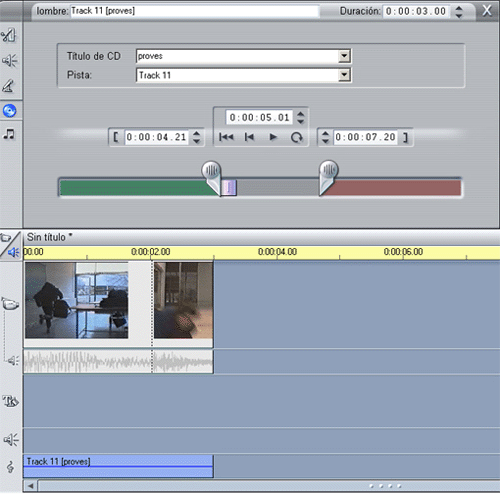
Task: Click the left trim start handle
Action: click(212, 177)
